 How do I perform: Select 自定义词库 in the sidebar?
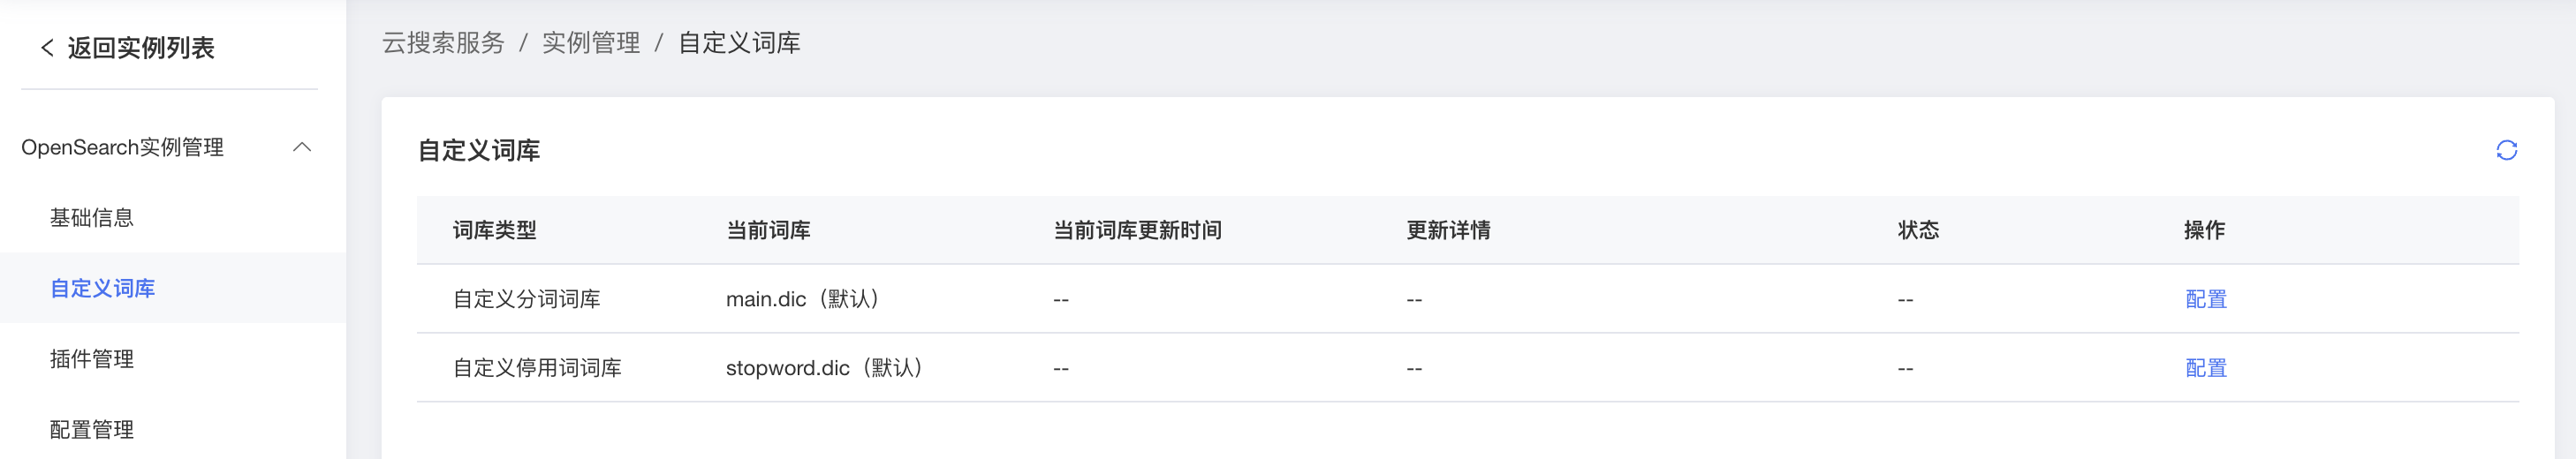(103, 289)
